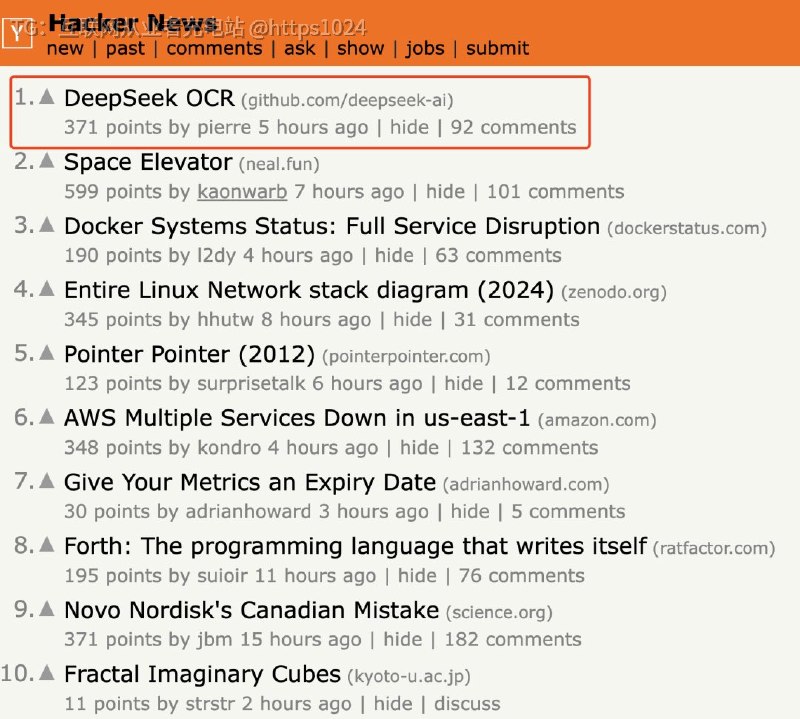This screenshot has width=800, height=719.
Task: Open user kaonwarb's profile
Action: point(242,192)
